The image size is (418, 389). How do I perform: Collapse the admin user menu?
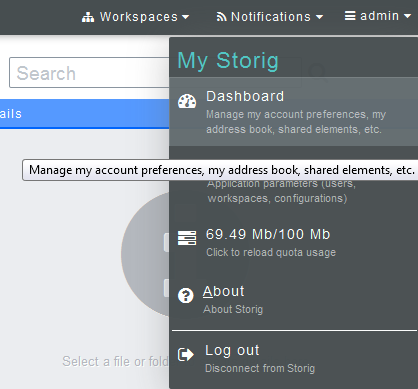click(x=378, y=16)
